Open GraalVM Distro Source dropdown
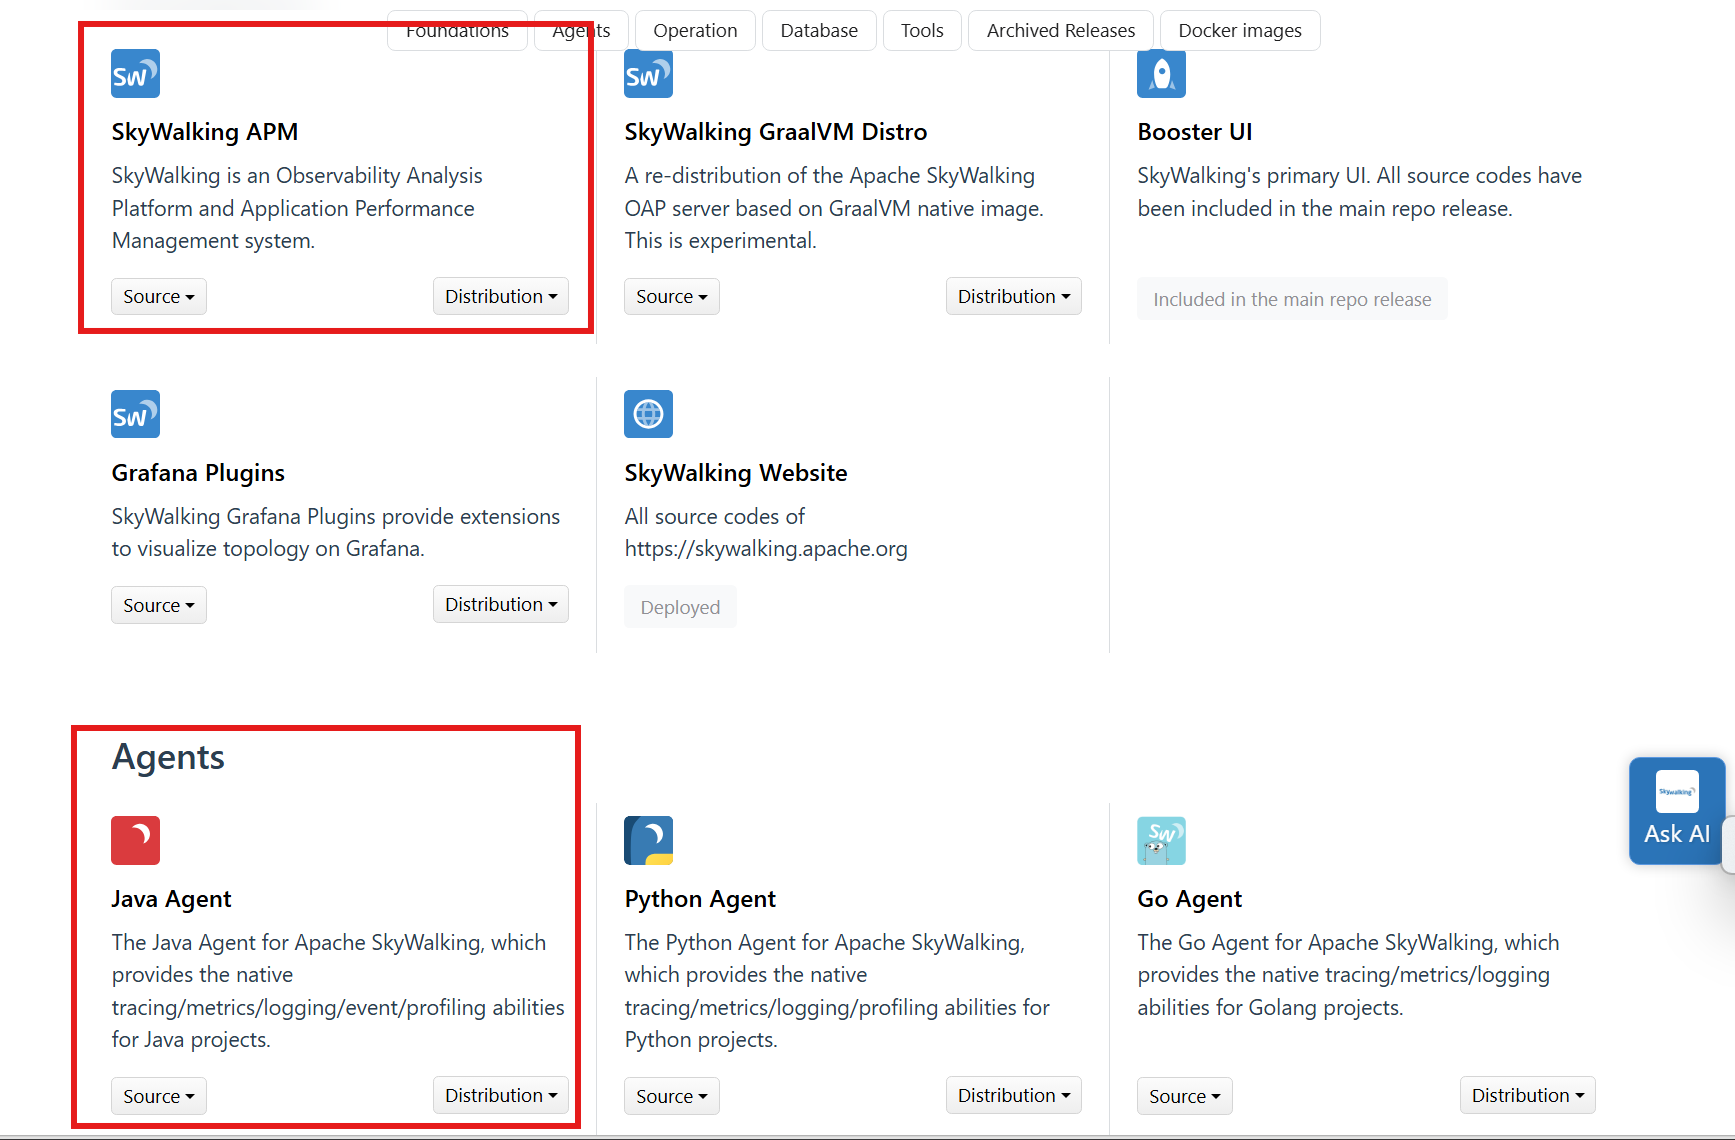1735x1140 pixels. tap(672, 297)
